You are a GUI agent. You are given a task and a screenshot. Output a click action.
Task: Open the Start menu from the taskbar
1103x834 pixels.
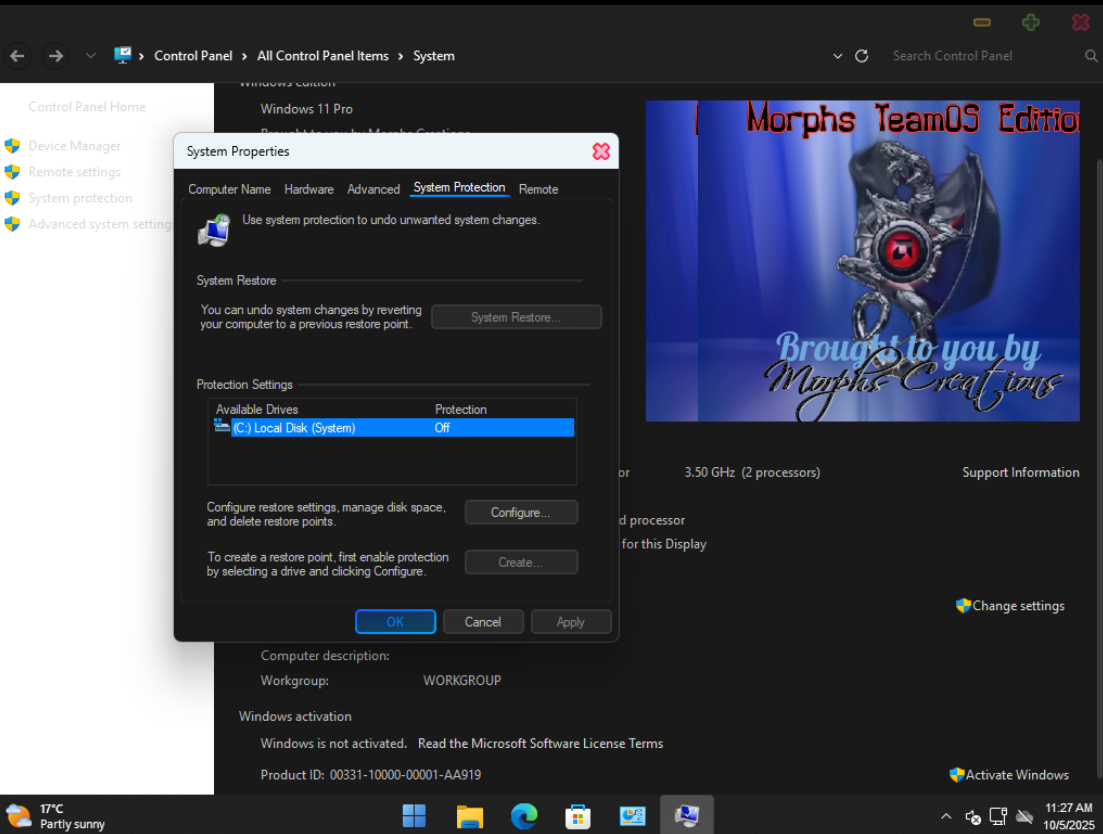(414, 816)
